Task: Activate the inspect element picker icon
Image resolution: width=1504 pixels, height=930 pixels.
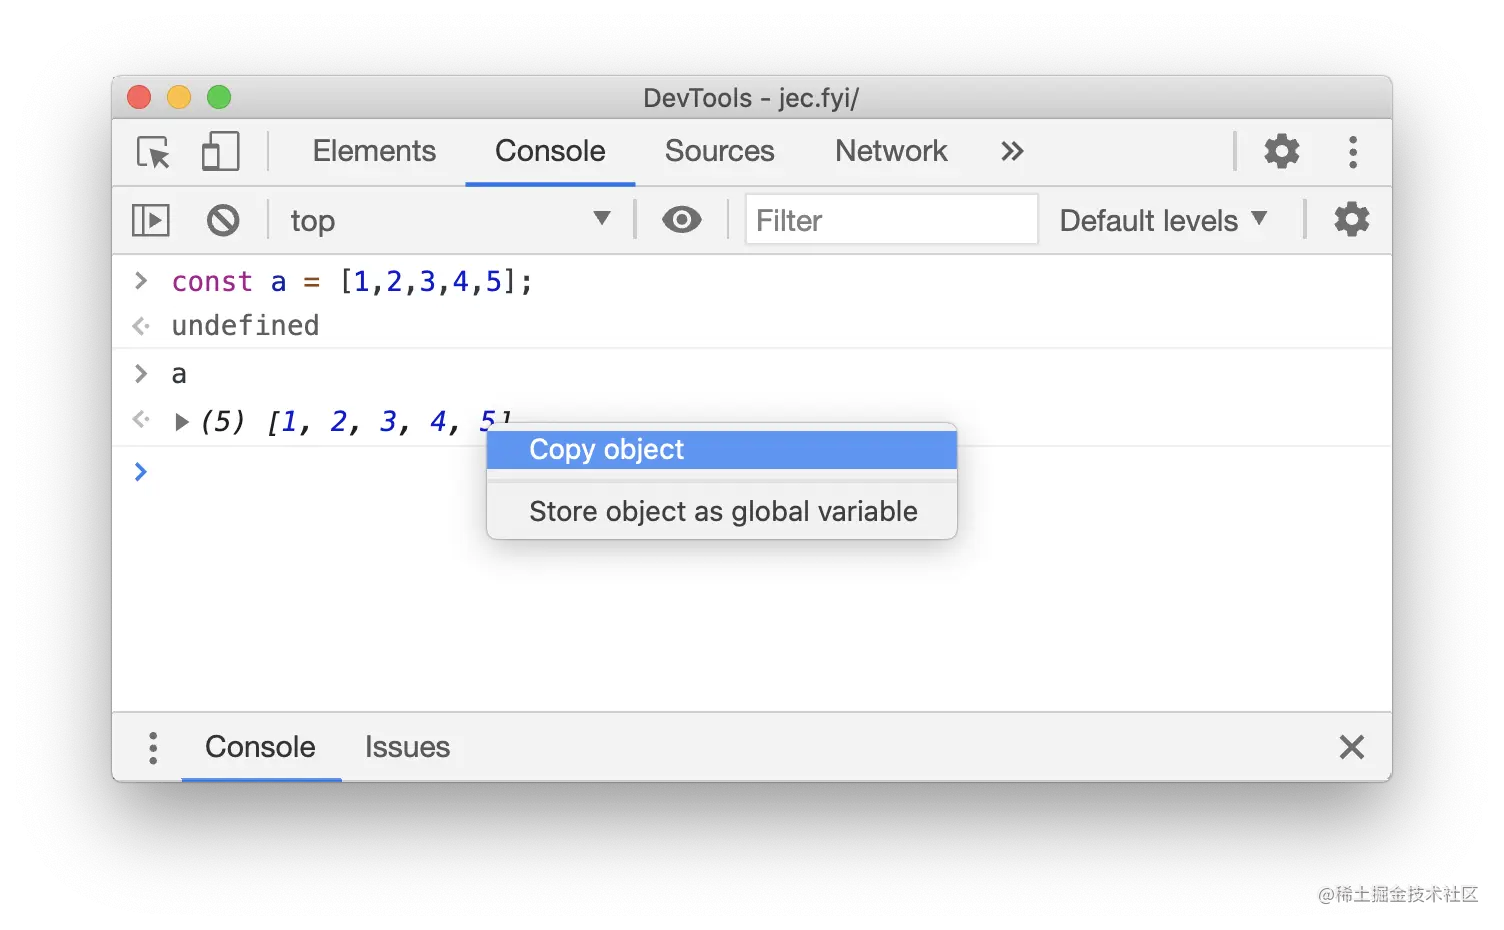Action: [154, 152]
